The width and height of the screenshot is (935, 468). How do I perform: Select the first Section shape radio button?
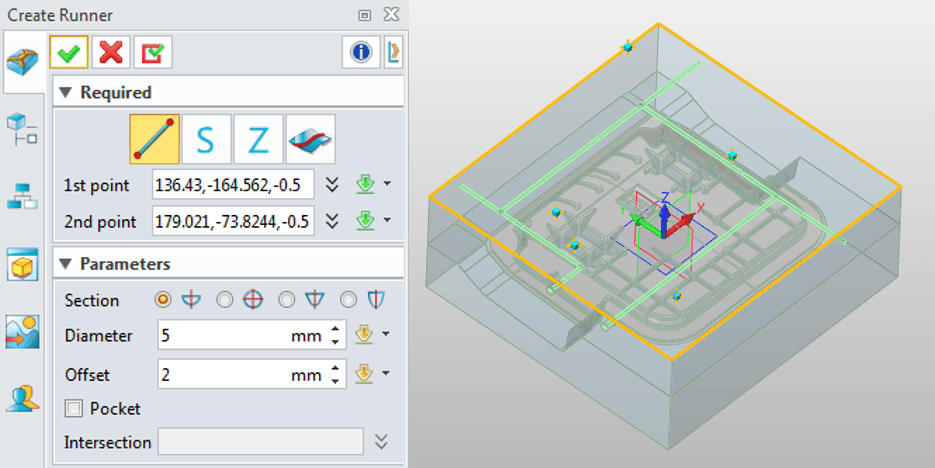coord(162,299)
